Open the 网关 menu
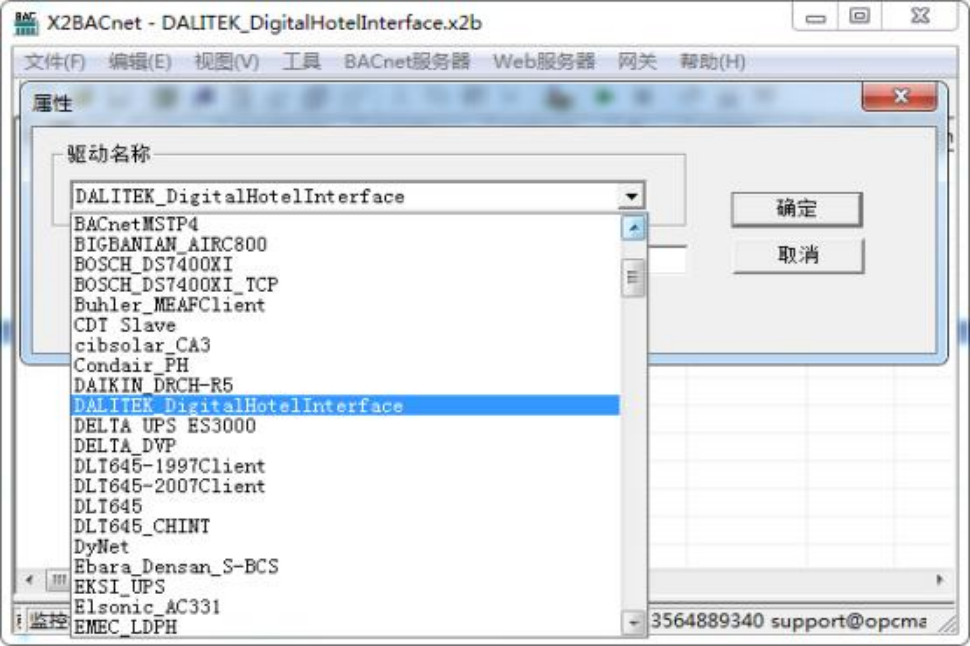Screen dimensions: 970x646 pos(637,61)
